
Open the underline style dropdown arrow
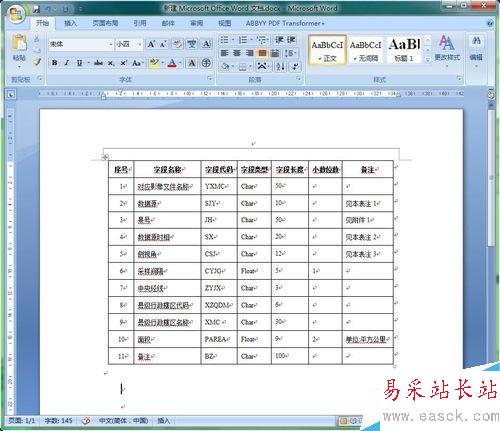point(88,63)
